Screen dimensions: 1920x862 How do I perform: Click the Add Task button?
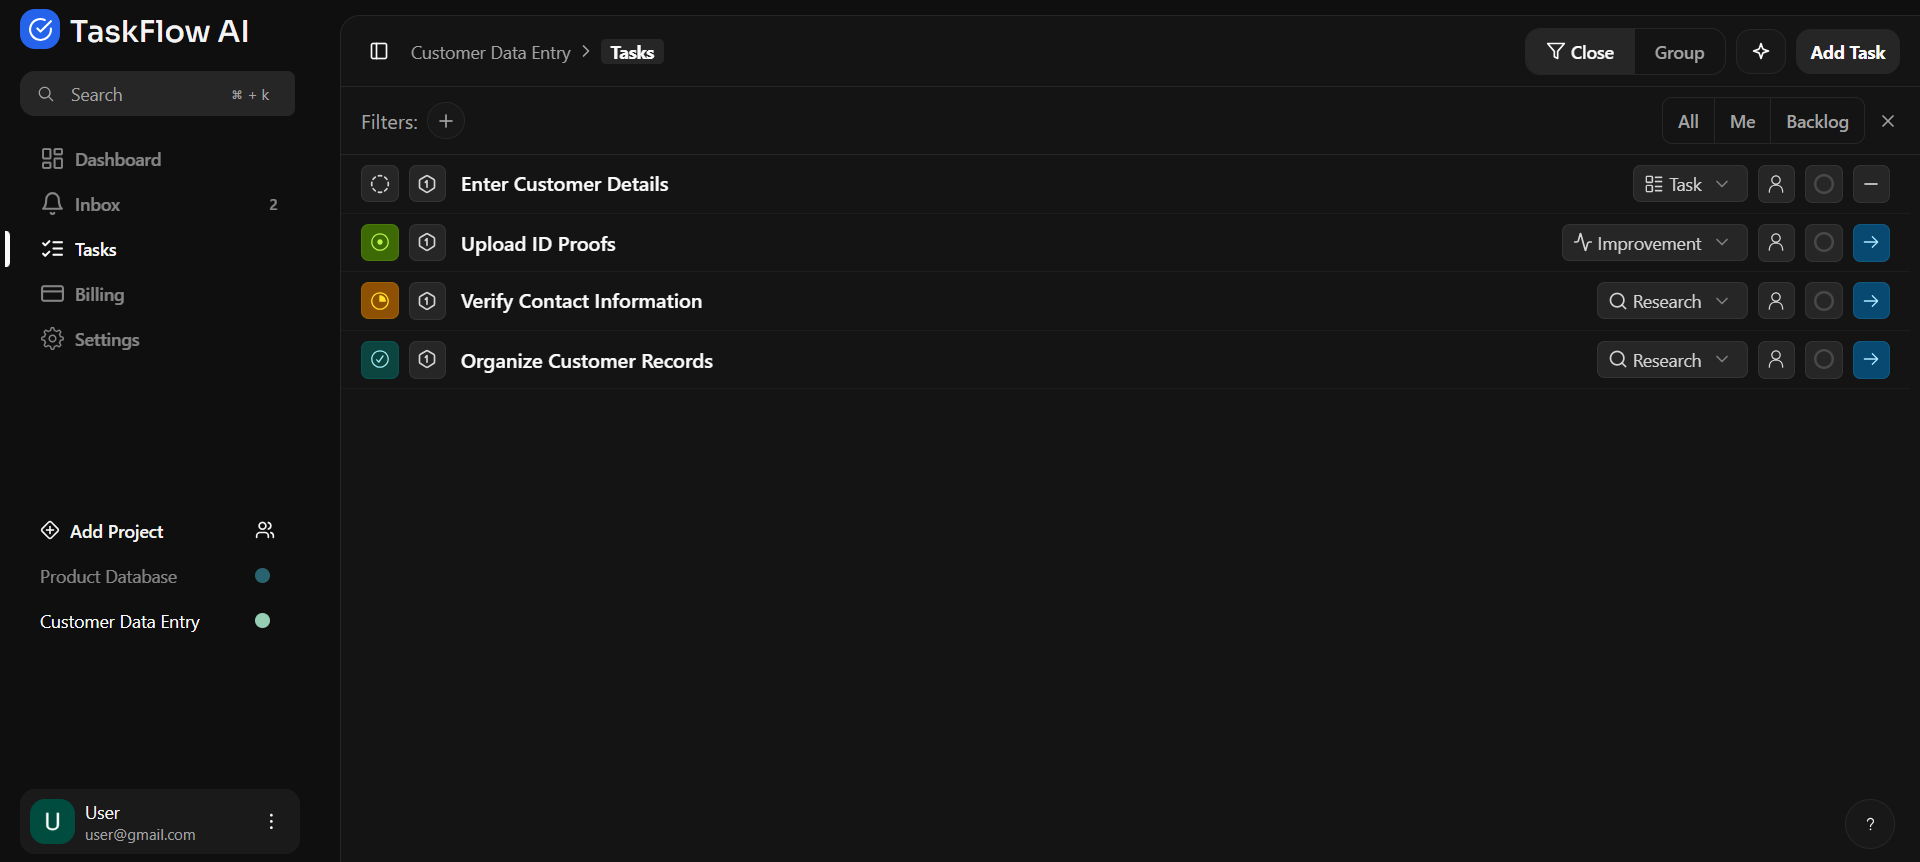pos(1847,52)
